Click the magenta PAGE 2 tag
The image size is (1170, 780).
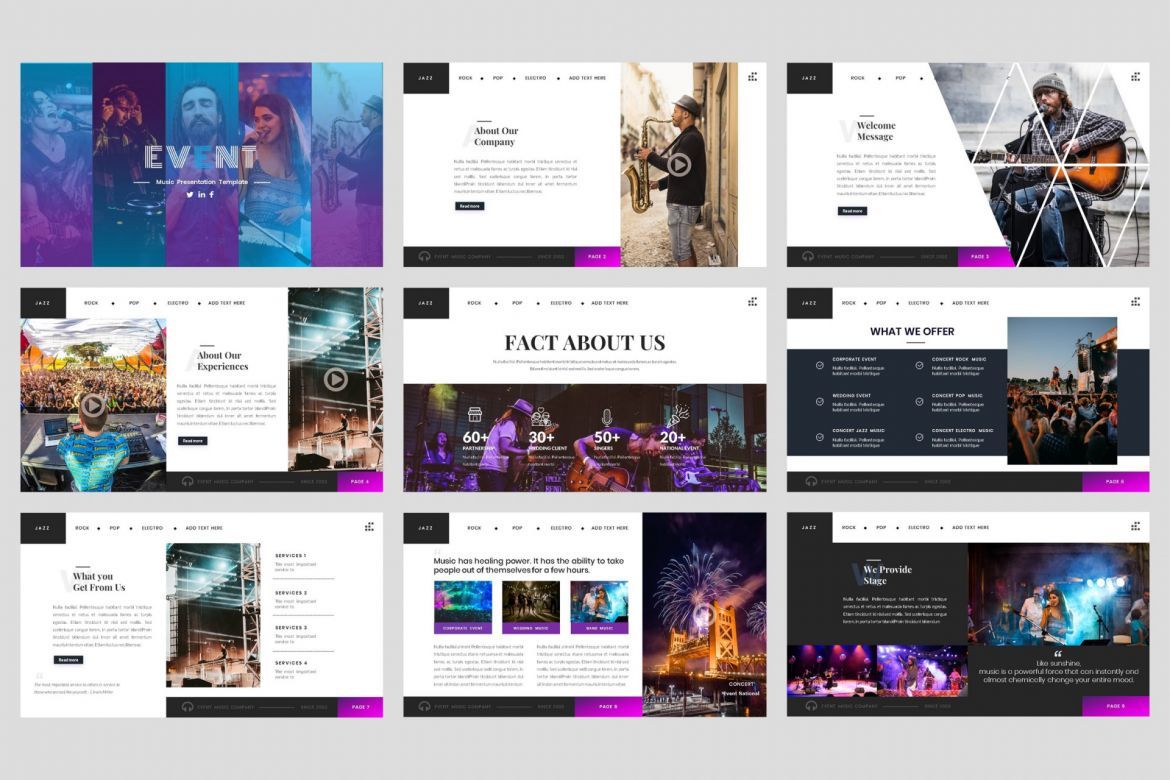tap(597, 256)
